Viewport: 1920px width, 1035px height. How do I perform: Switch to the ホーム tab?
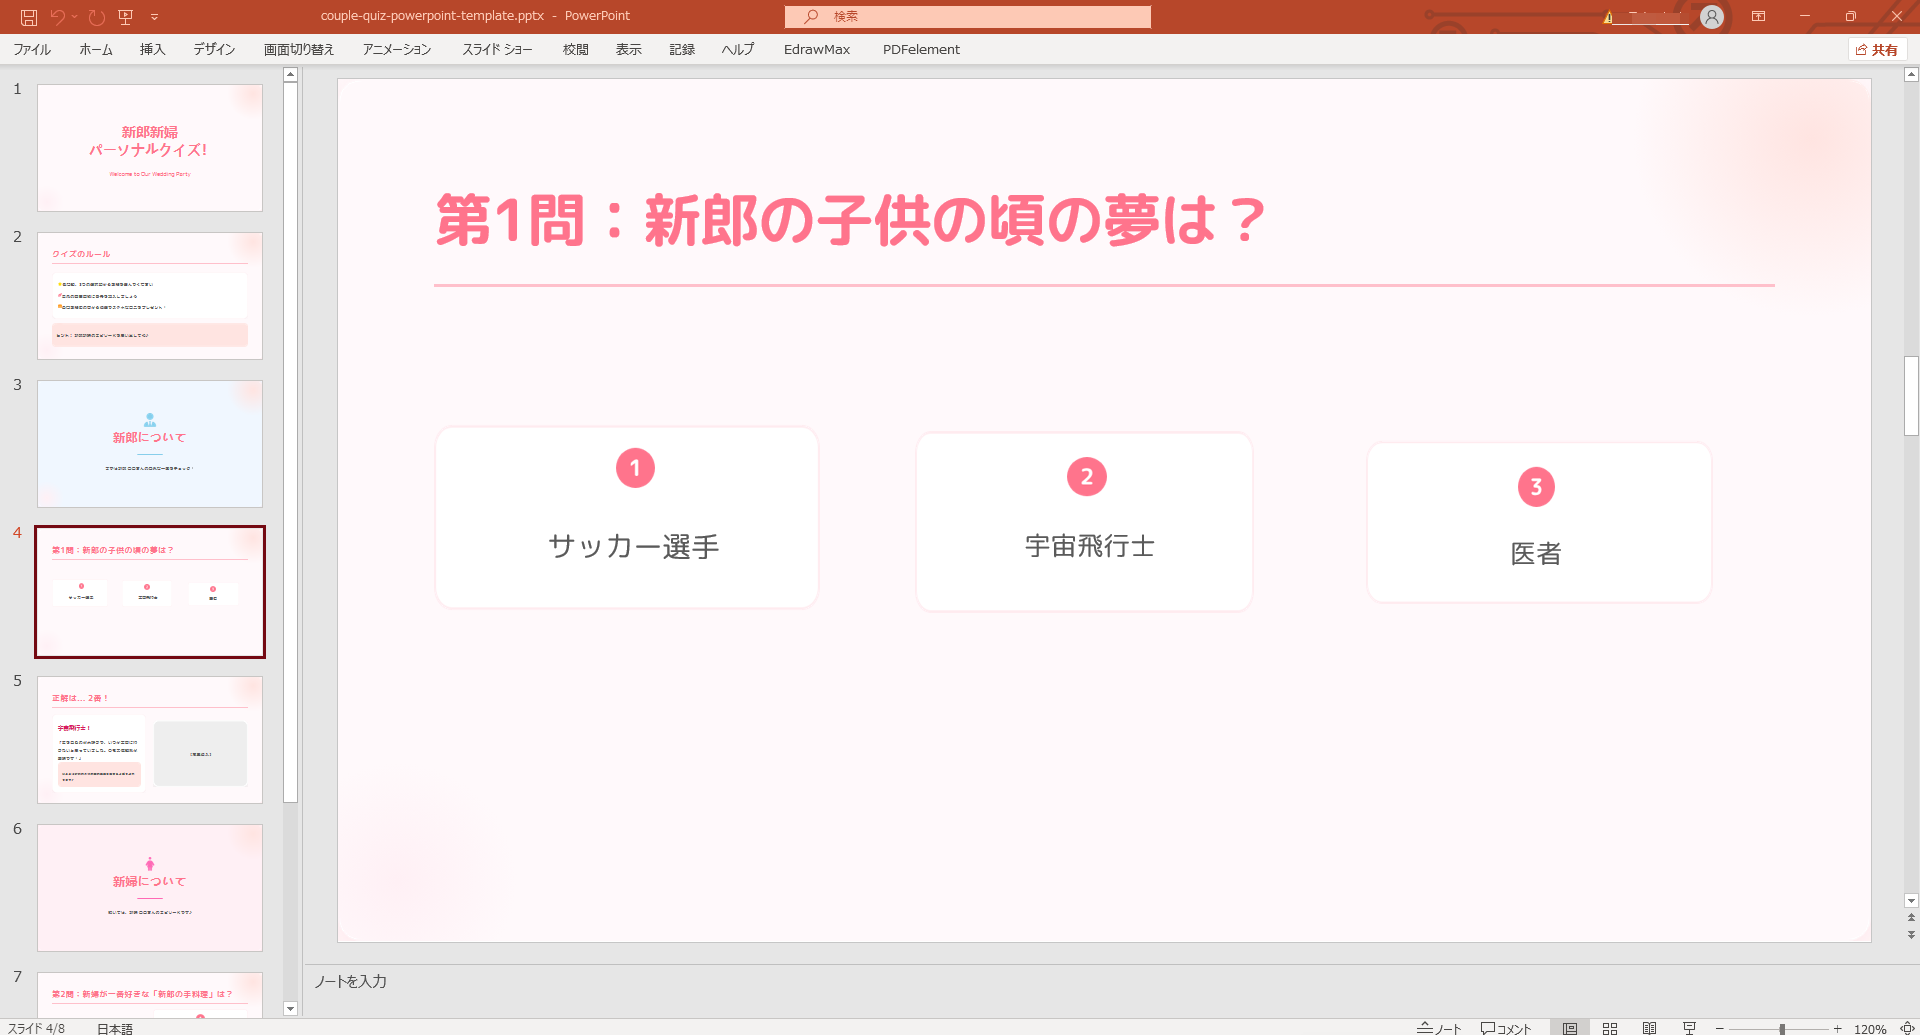coord(96,49)
